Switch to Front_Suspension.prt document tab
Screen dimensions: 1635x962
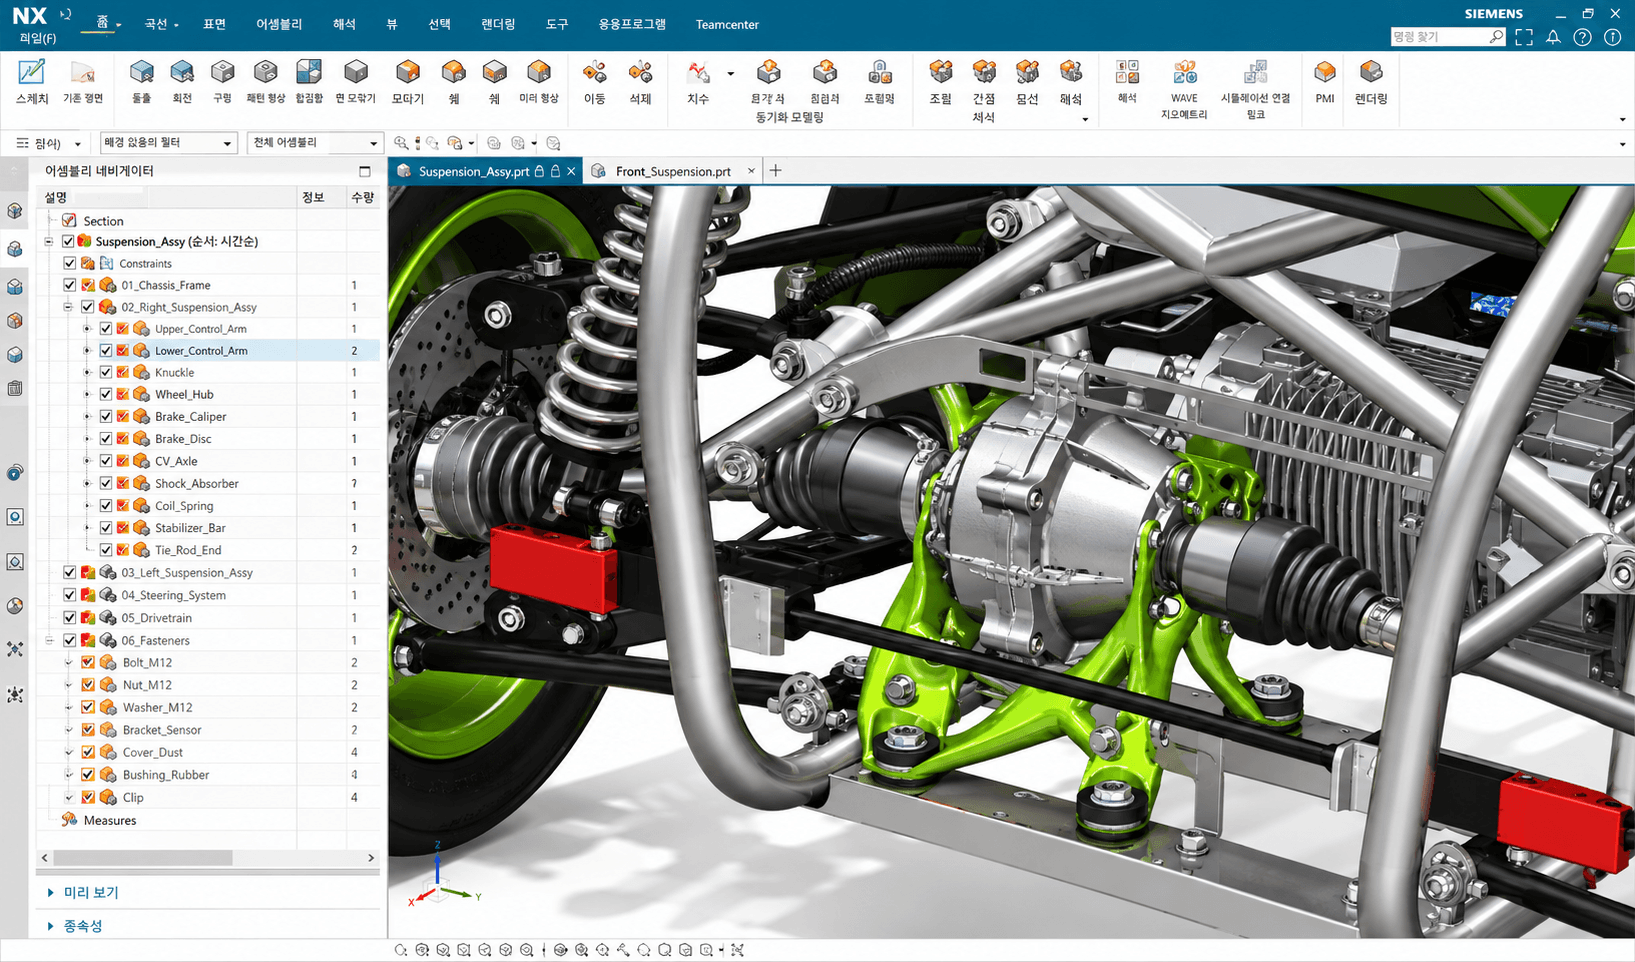pyautogui.click(x=673, y=171)
